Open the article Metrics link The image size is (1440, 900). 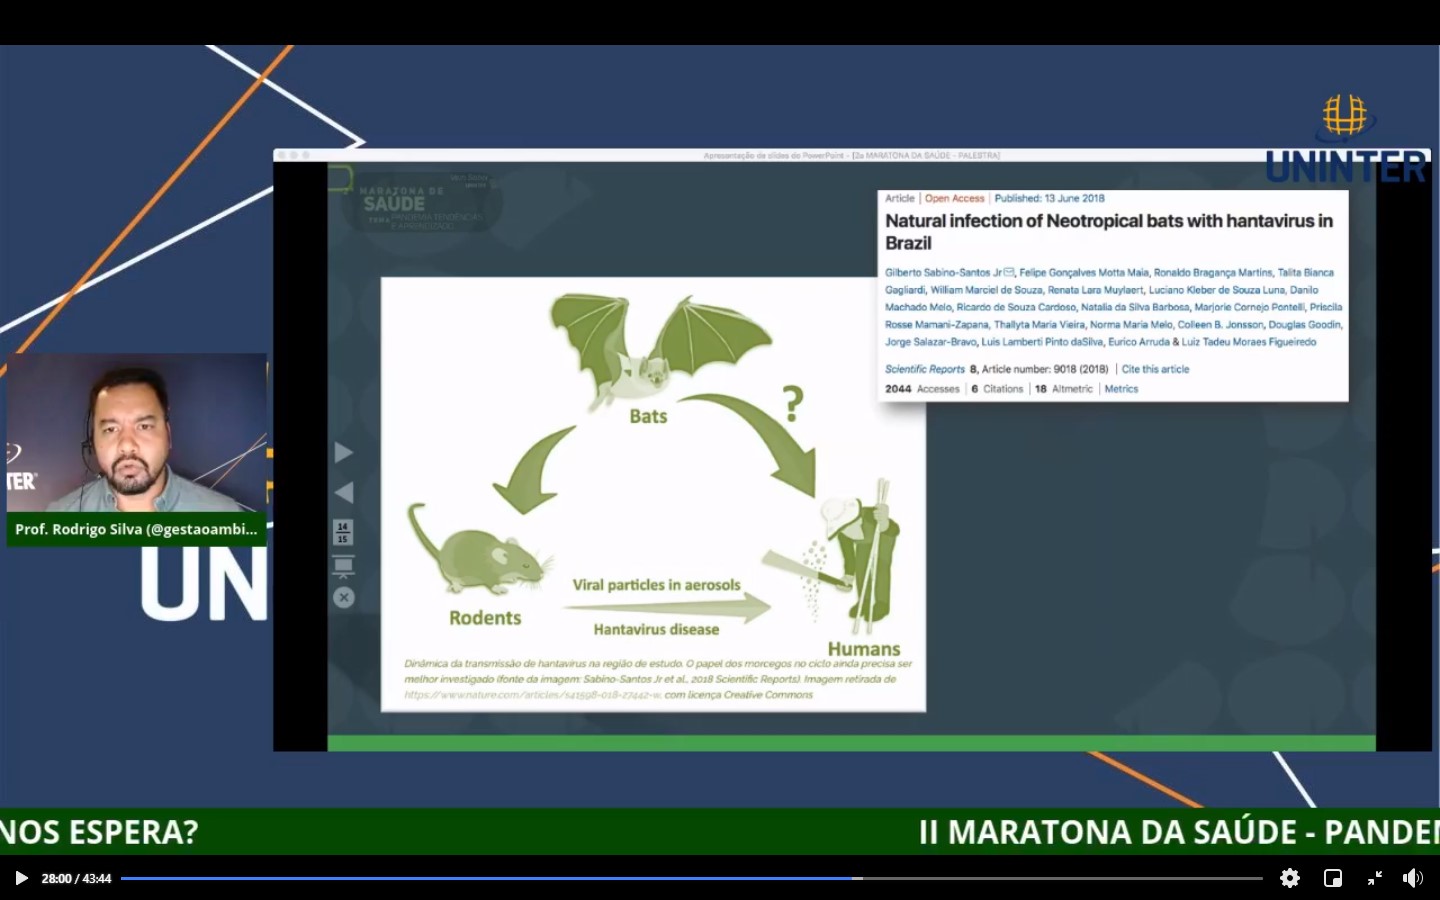pos(1121,389)
